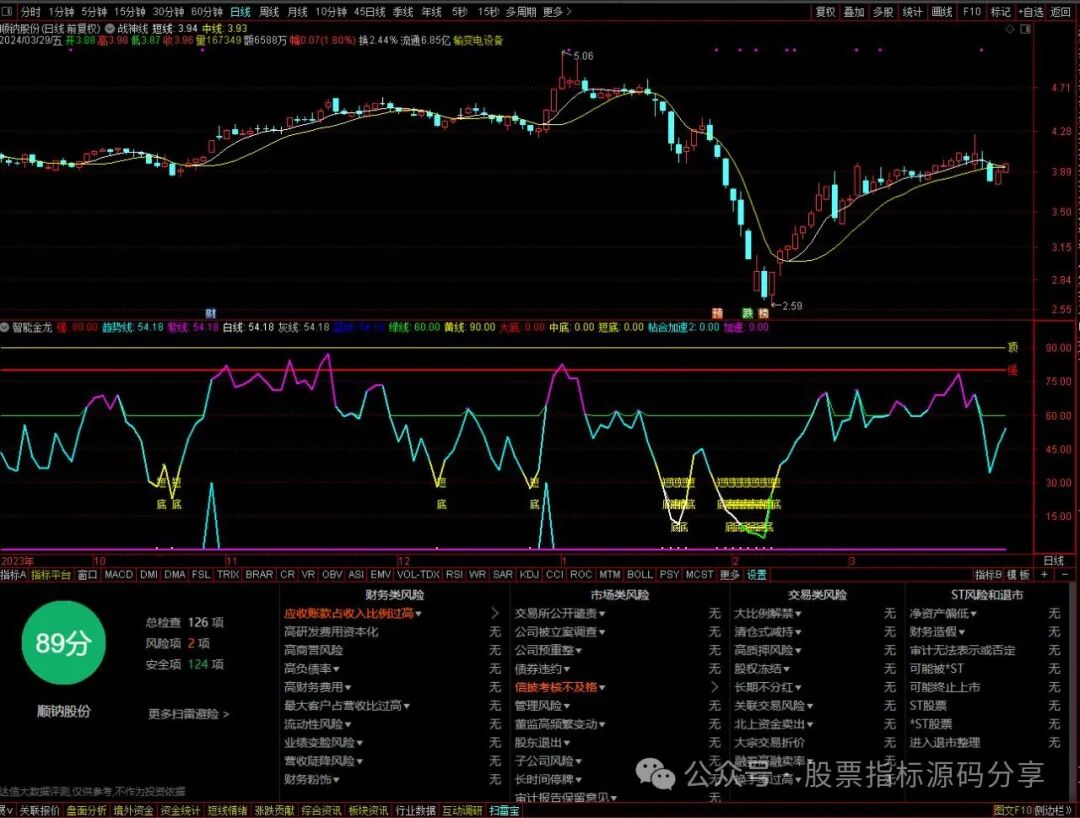
Task: Expand 更多 periods in top bar
Action: coord(557,12)
